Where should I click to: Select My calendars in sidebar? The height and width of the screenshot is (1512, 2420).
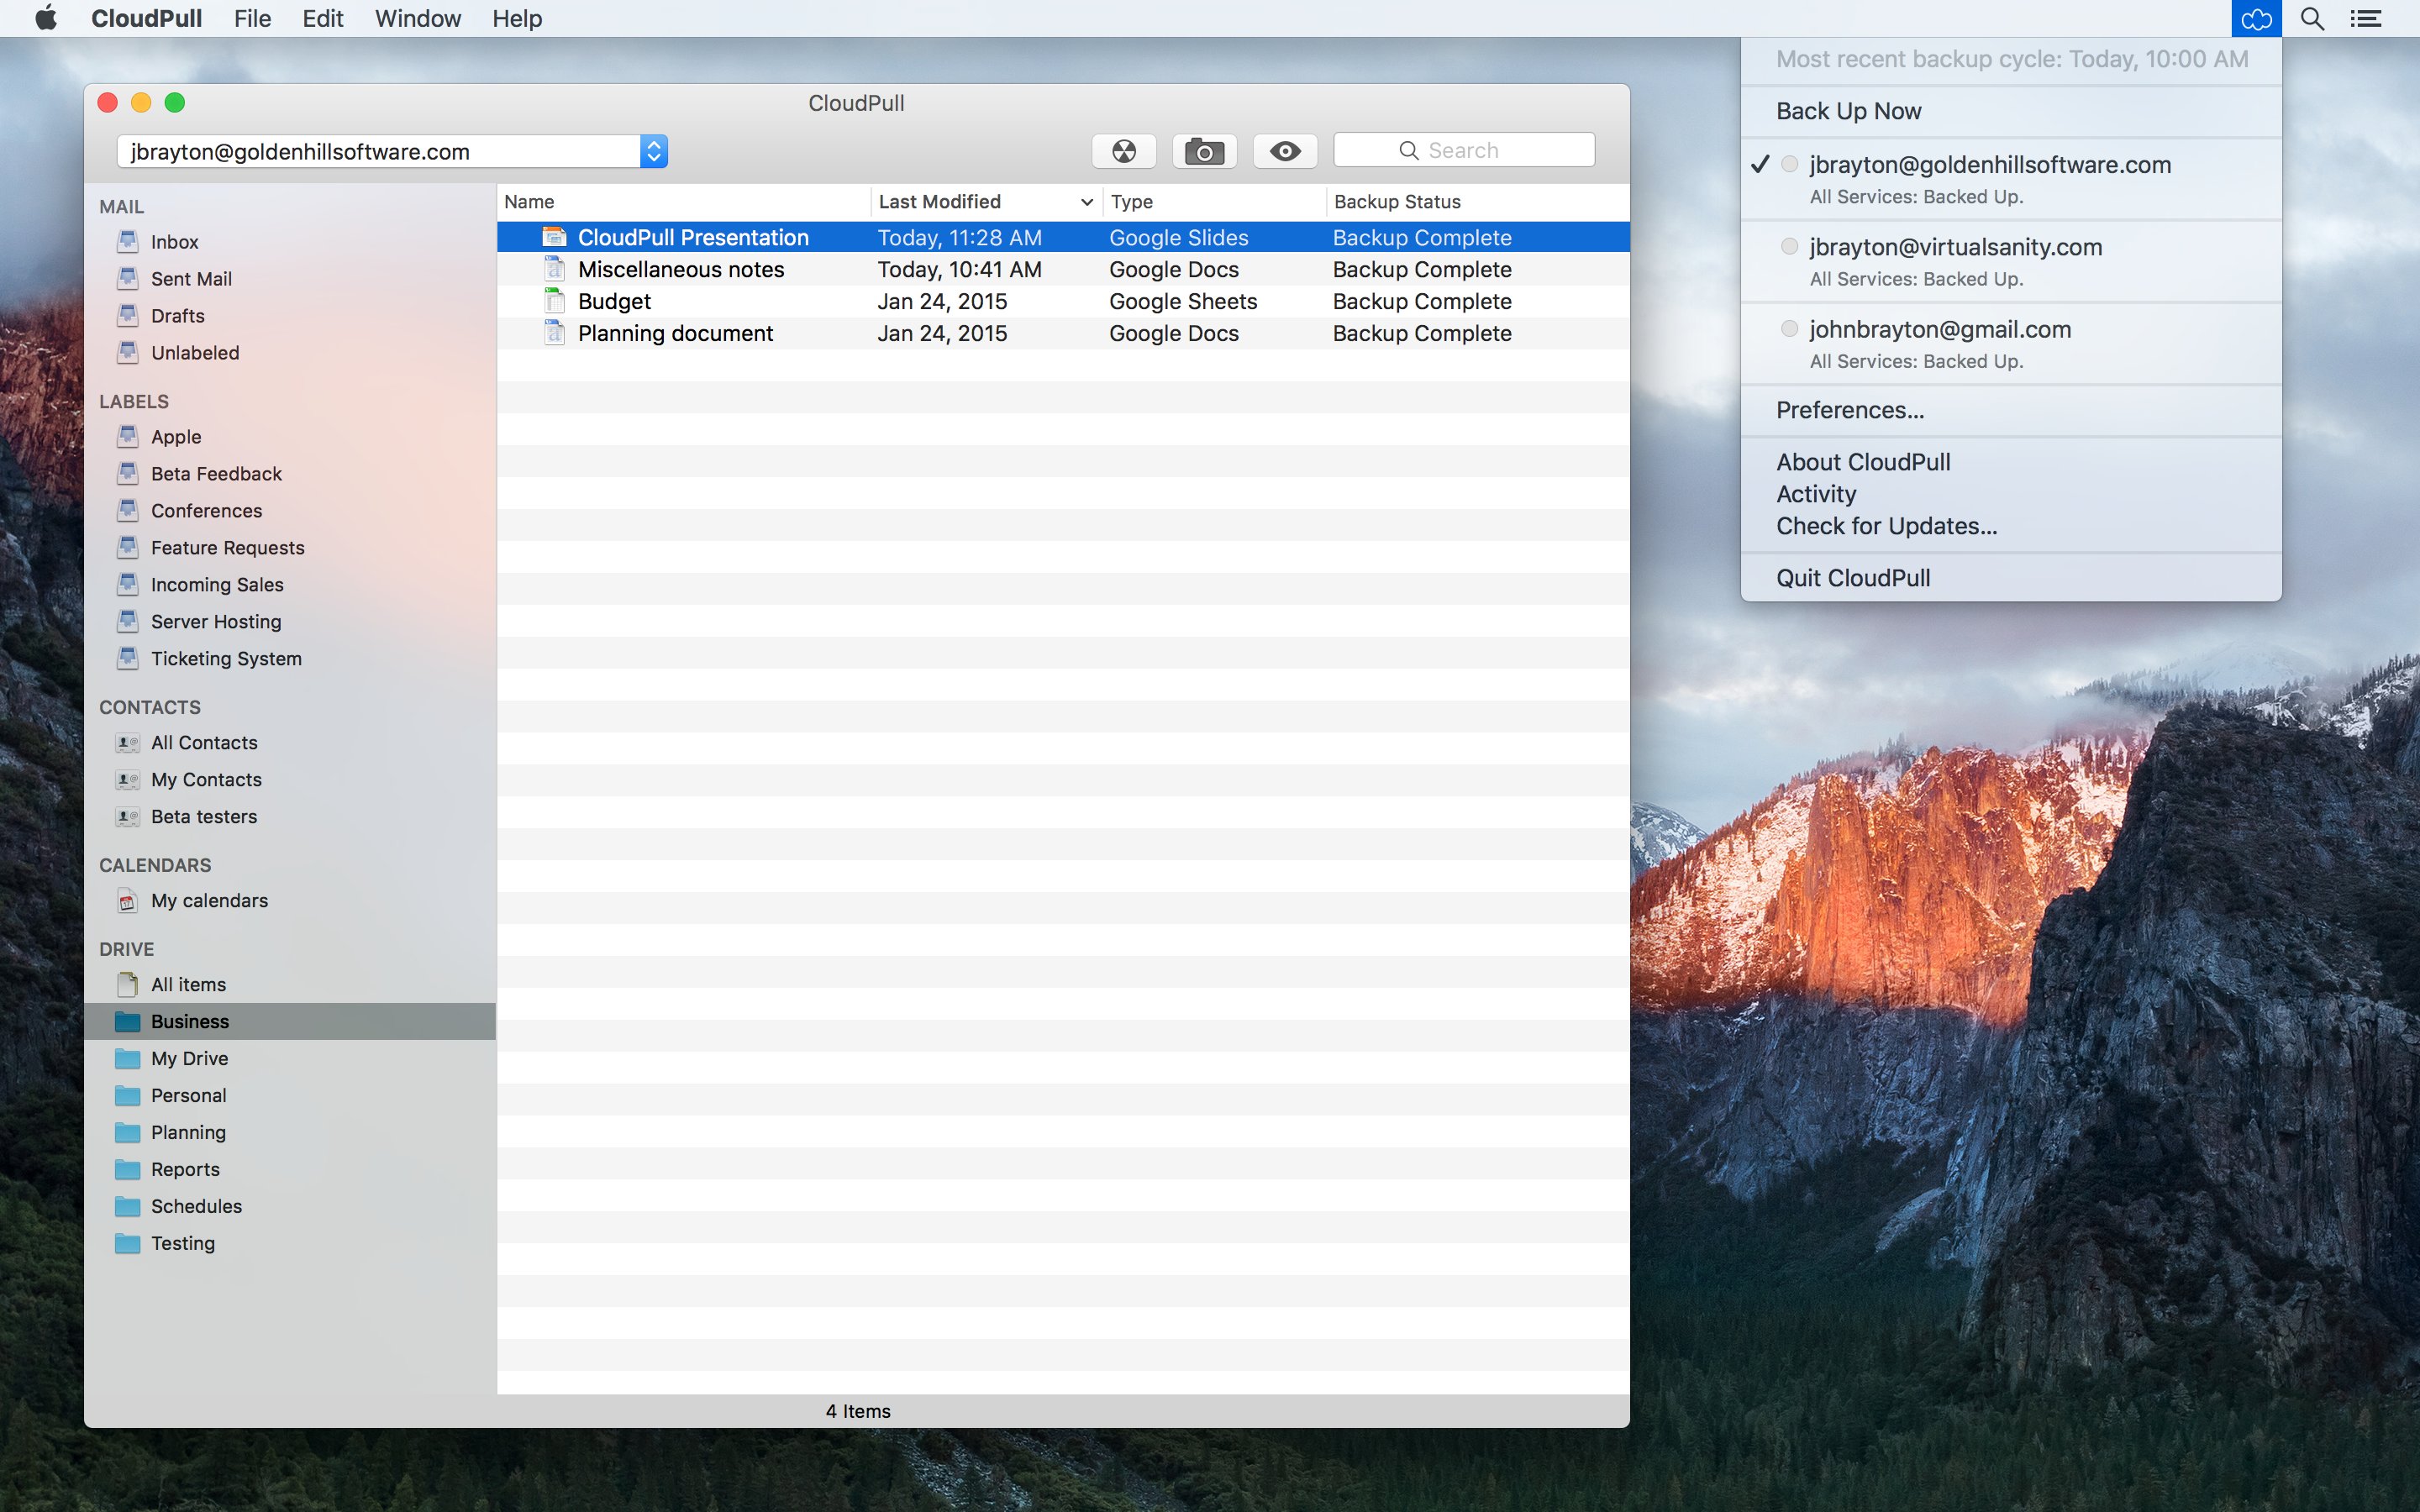point(209,900)
